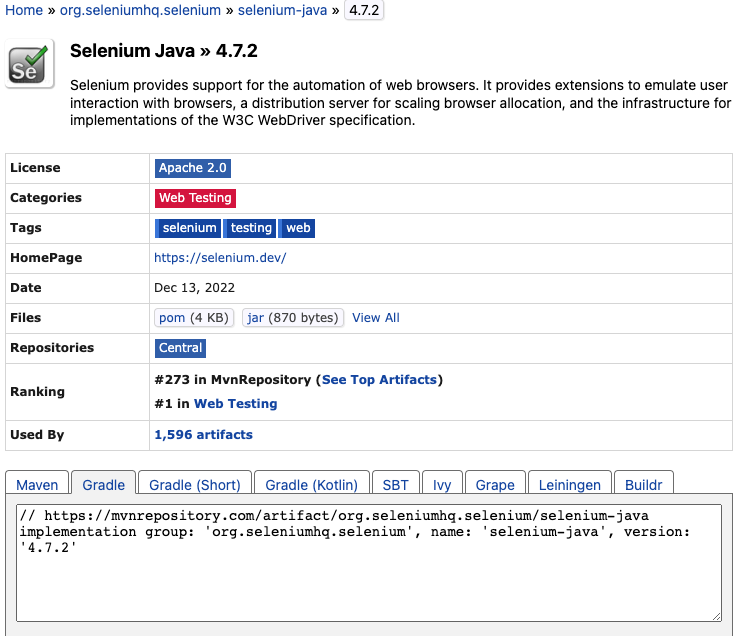Image resolution: width=737 pixels, height=636 pixels.
Task: Open the Apache 2.0 license badge
Action: (x=193, y=168)
